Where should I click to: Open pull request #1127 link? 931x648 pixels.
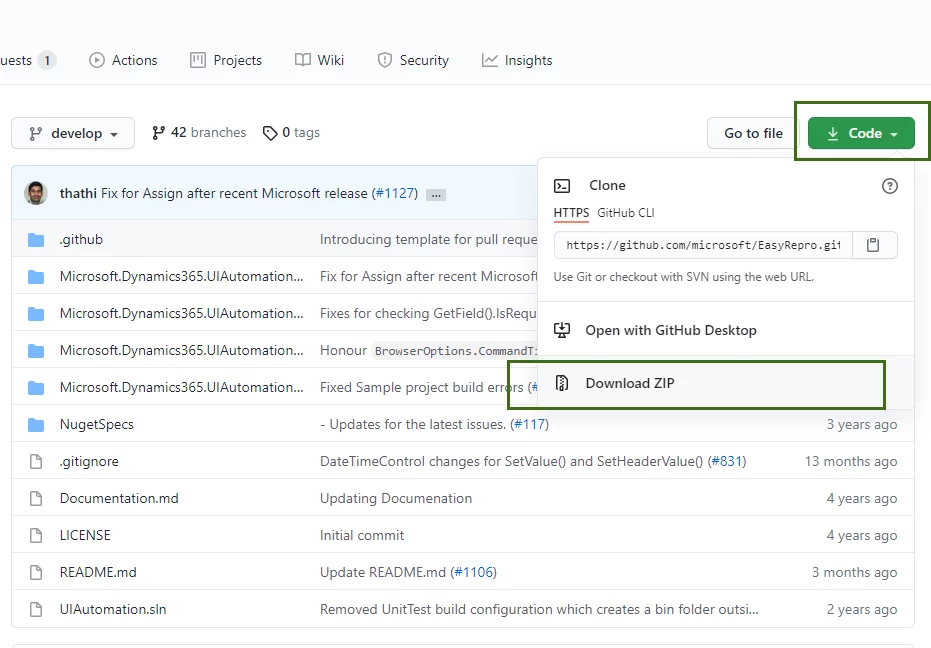395,193
